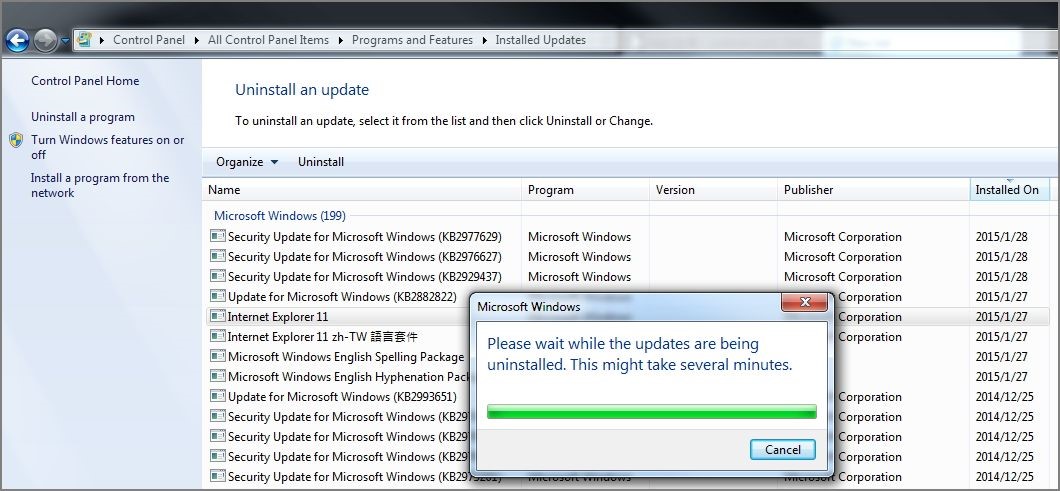Select Update for Microsoft Windows (KB2882822)
This screenshot has width=1060, height=491.
coord(342,297)
